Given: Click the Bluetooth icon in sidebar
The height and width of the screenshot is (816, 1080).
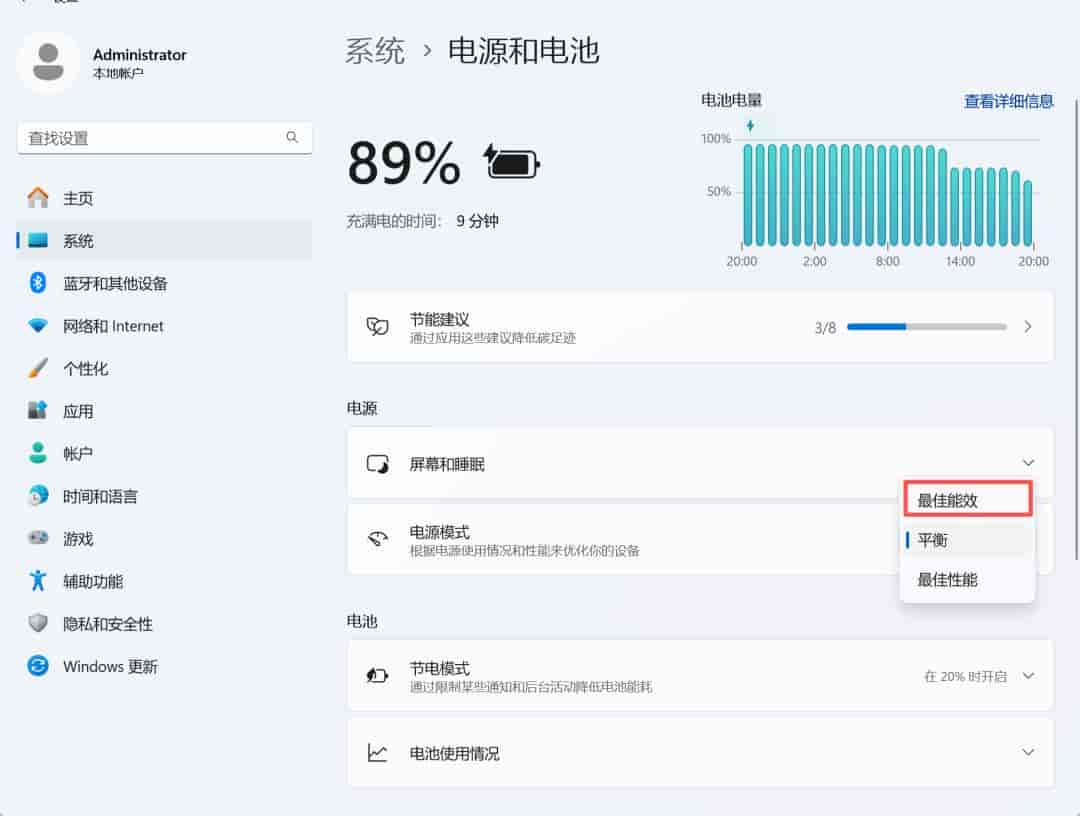Looking at the screenshot, I should (x=38, y=283).
